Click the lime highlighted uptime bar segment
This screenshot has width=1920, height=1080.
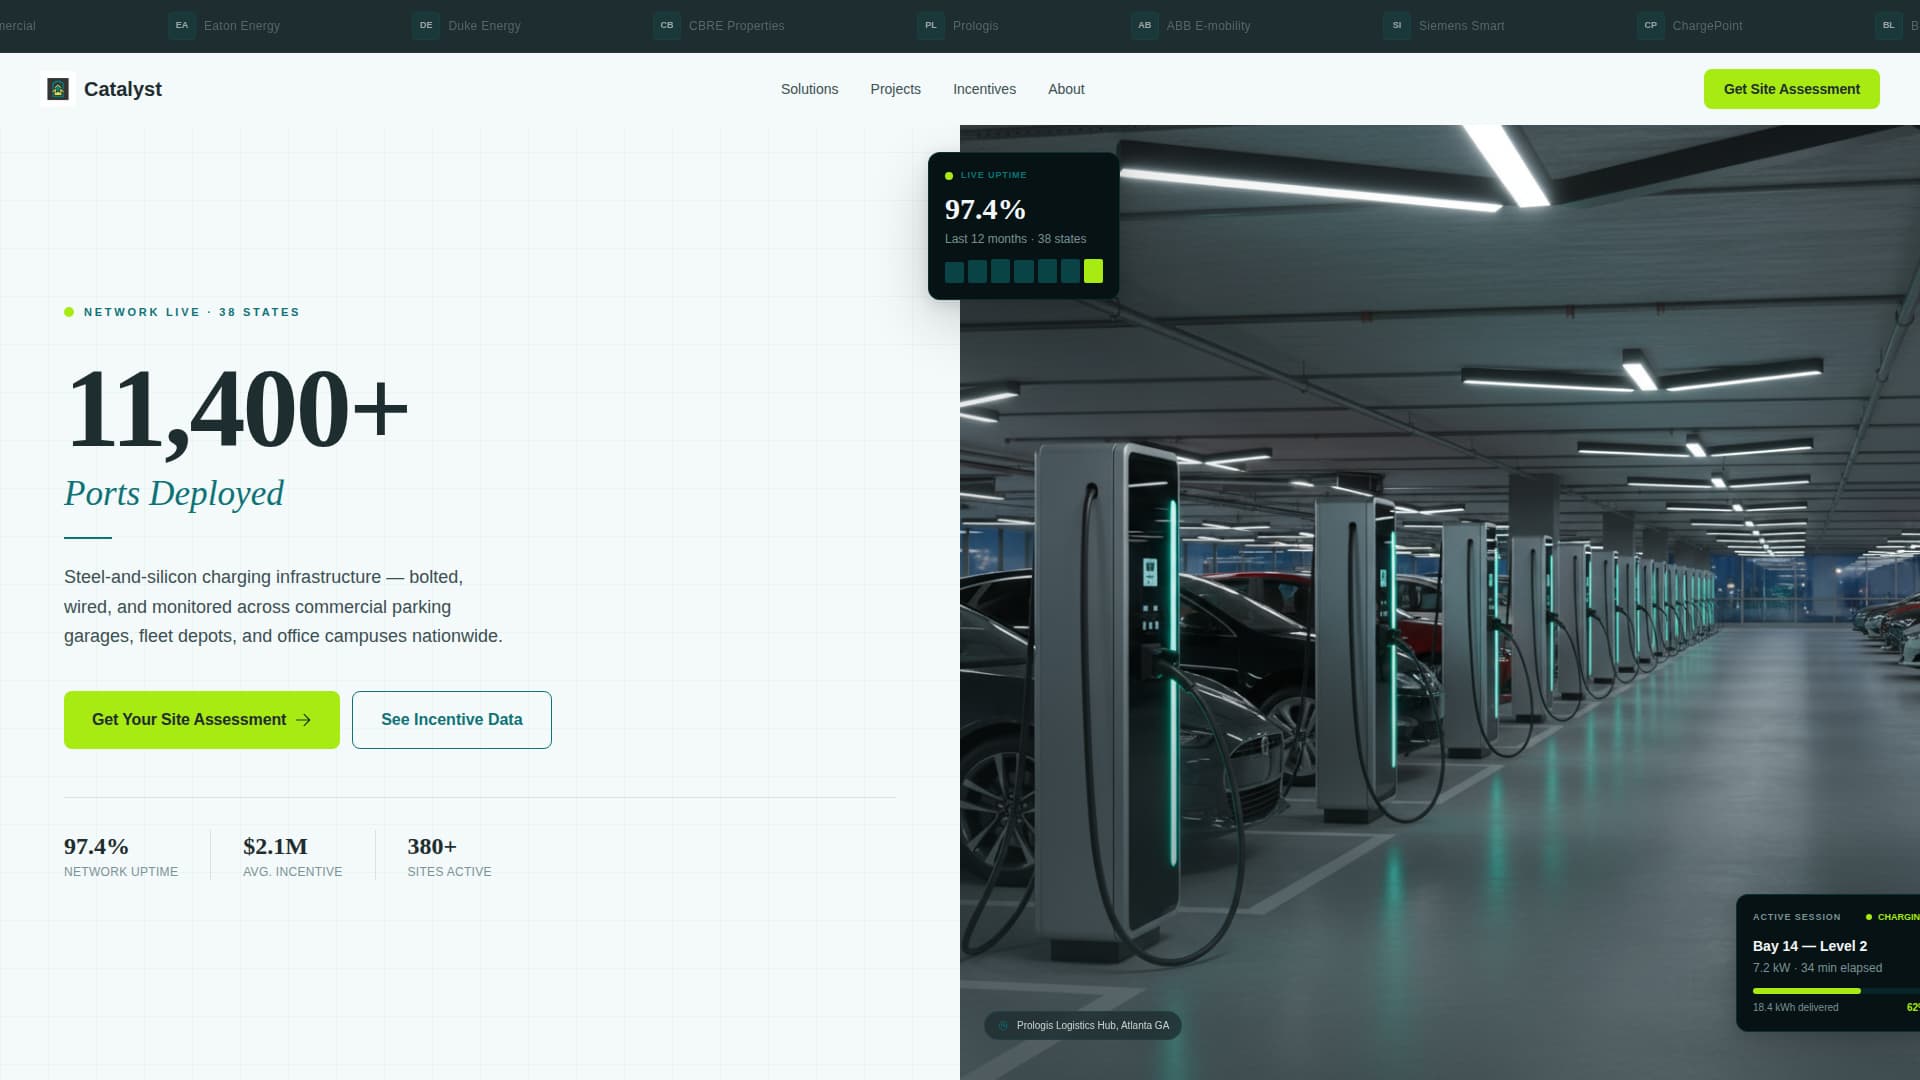(x=1093, y=271)
